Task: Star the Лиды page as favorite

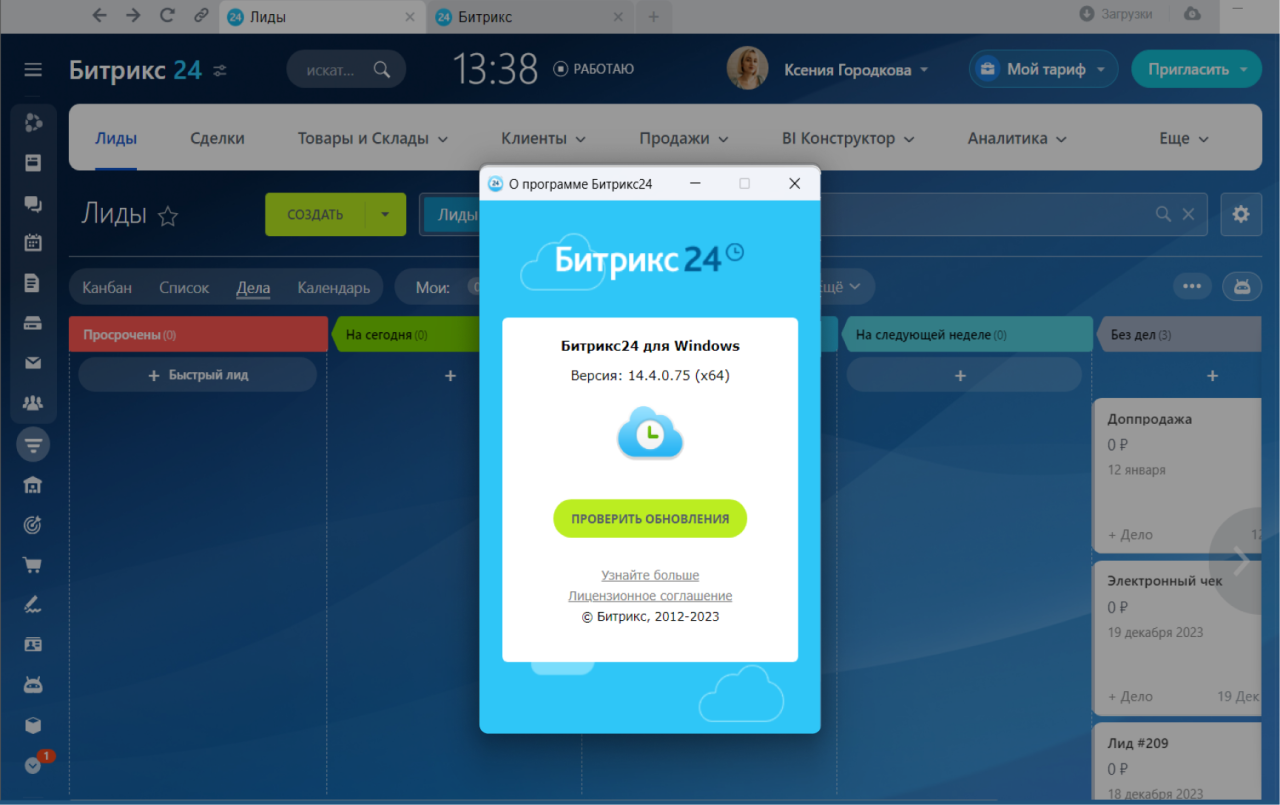Action: (168, 216)
